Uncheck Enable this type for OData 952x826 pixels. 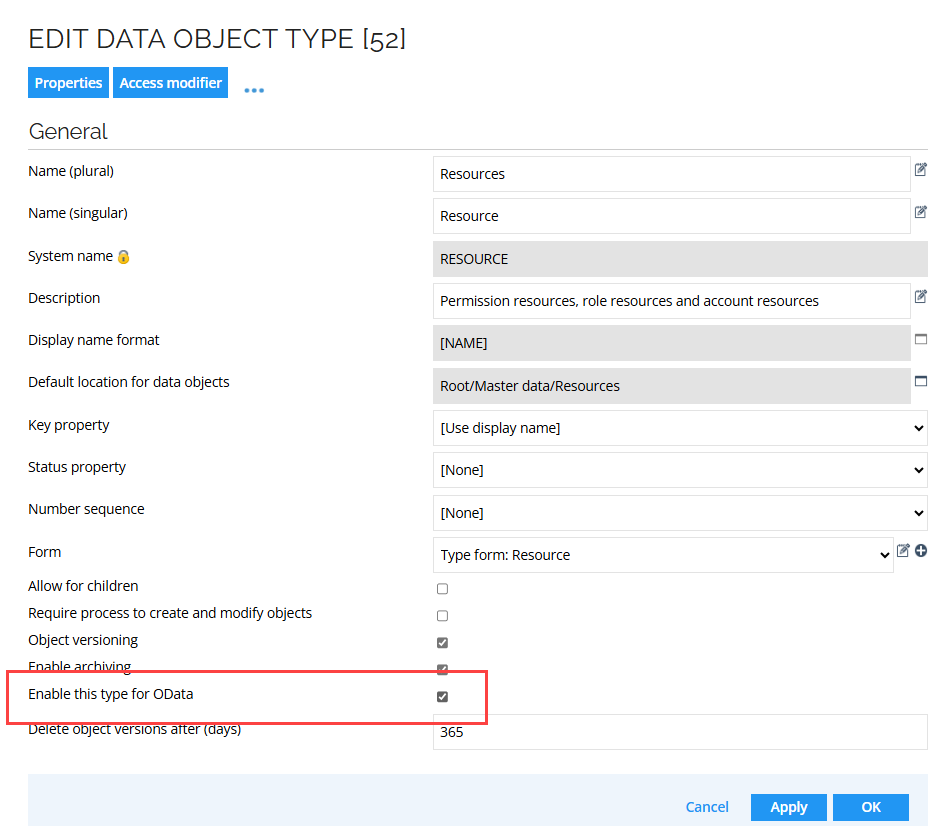point(442,697)
